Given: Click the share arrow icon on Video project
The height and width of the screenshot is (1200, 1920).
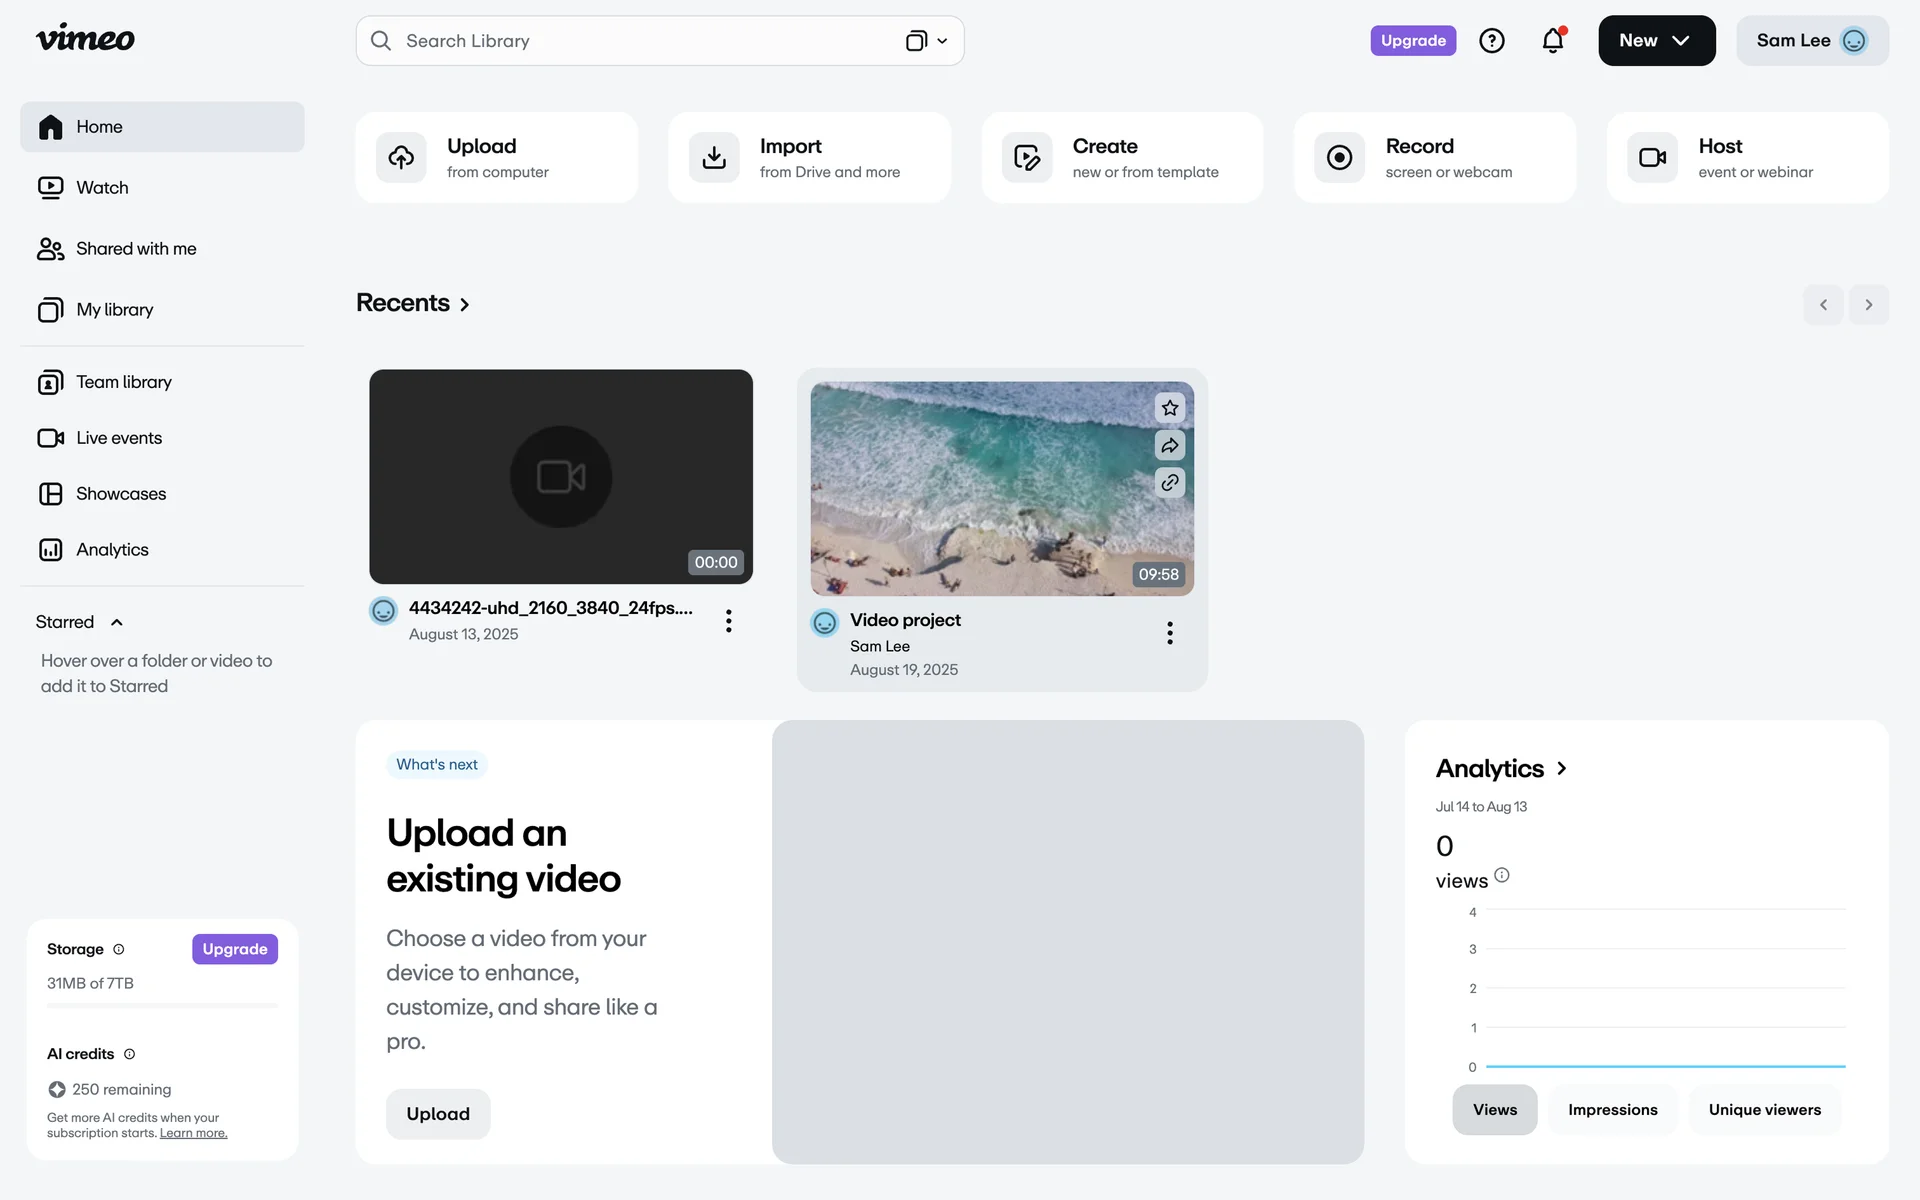Looking at the screenshot, I should click(1170, 445).
